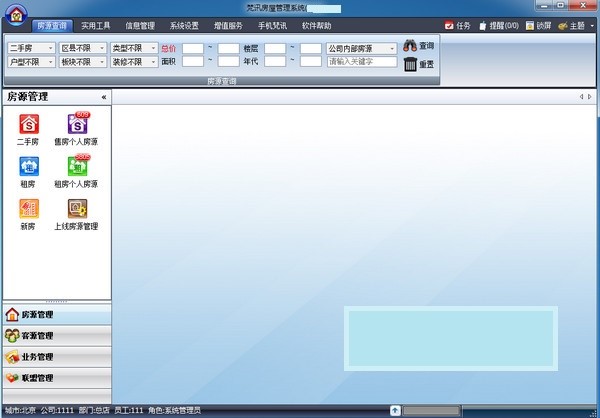
Task: Click the trash can 重置 reset icon
Action: click(410, 64)
